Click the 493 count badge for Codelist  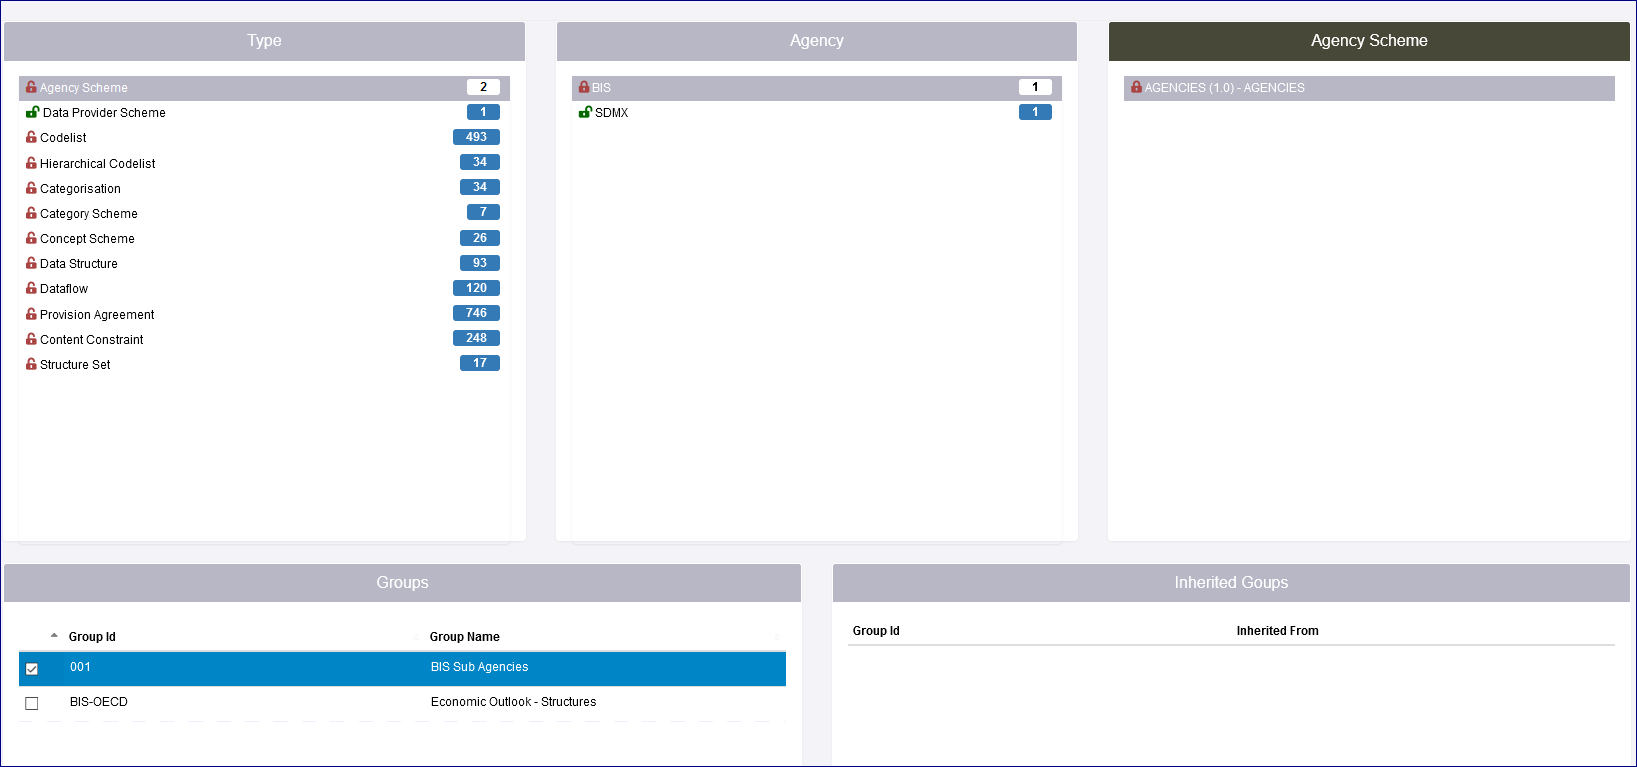pyautogui.click(x=476, y=137)
